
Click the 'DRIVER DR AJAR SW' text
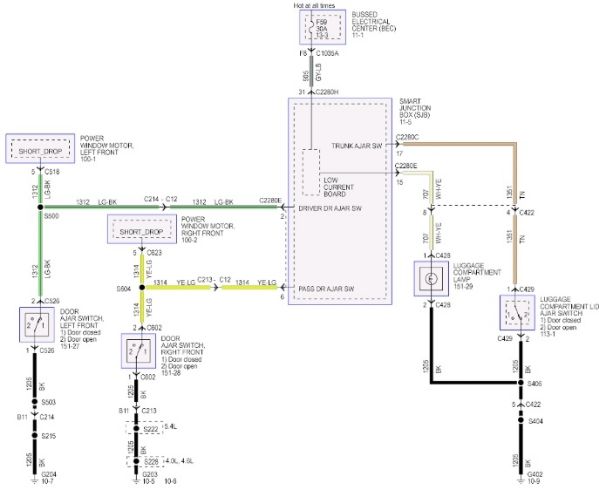(x=330, y=209)
